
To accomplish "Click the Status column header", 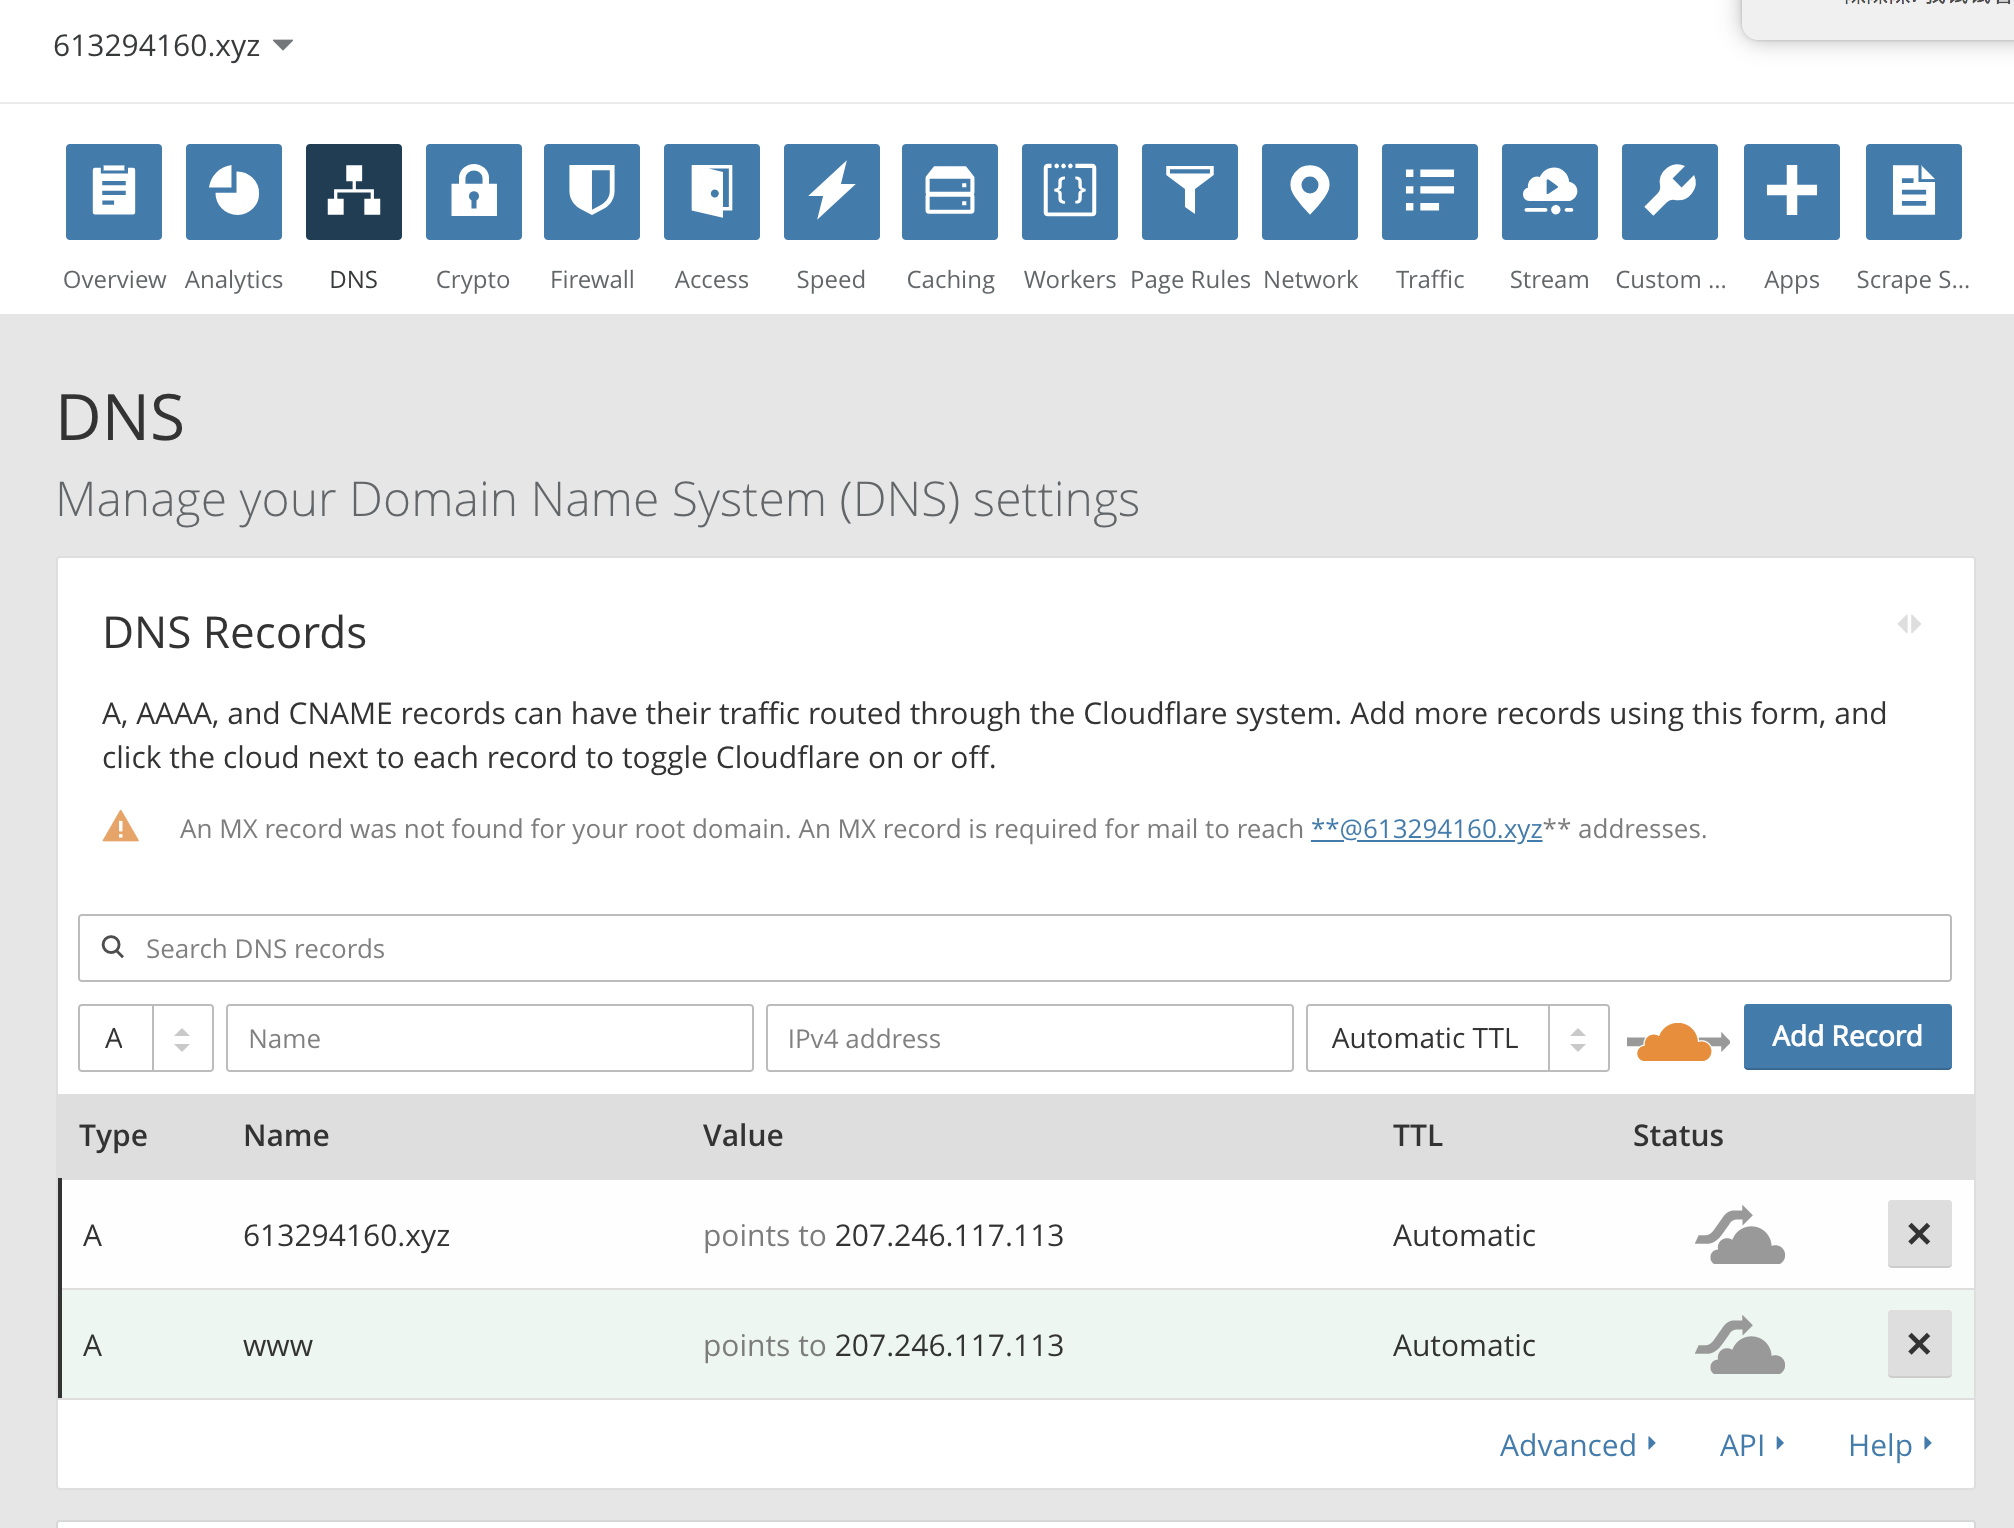I will pyautogui.click(x=1678, y=1136).
